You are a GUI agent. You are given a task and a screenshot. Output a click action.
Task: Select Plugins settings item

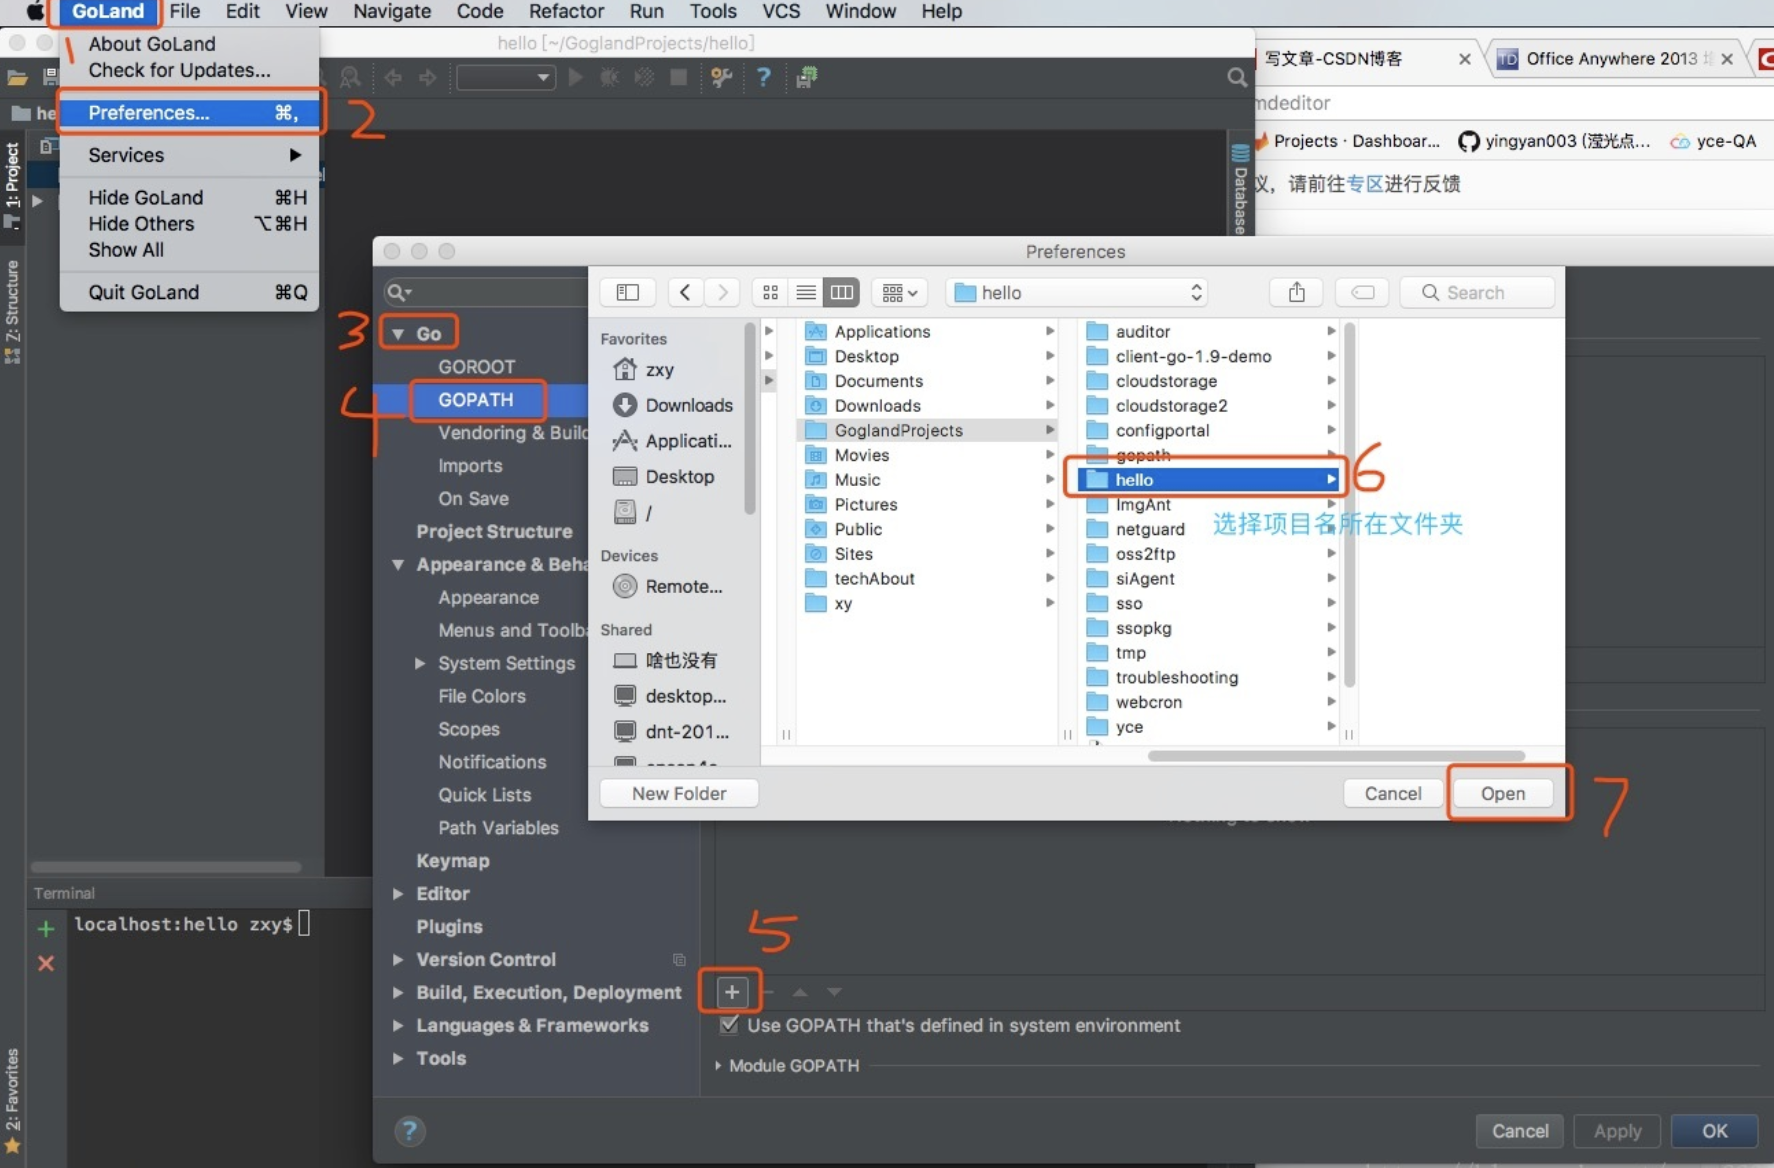449,927
